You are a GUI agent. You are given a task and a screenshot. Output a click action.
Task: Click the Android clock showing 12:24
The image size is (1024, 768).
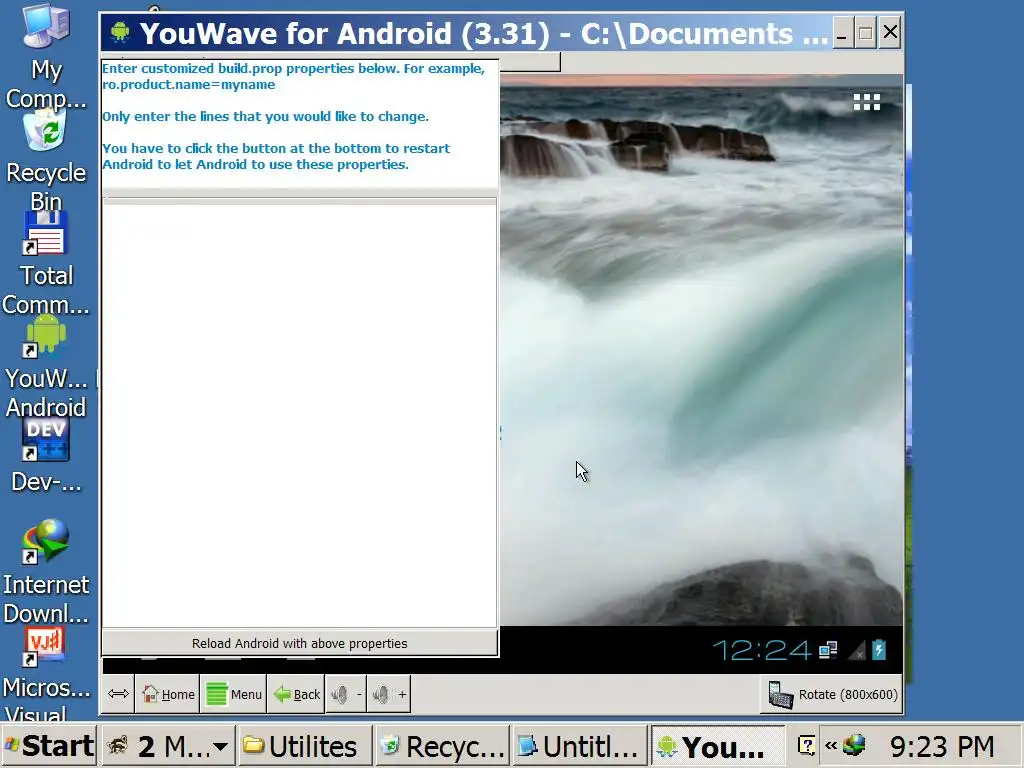(761, 650)
